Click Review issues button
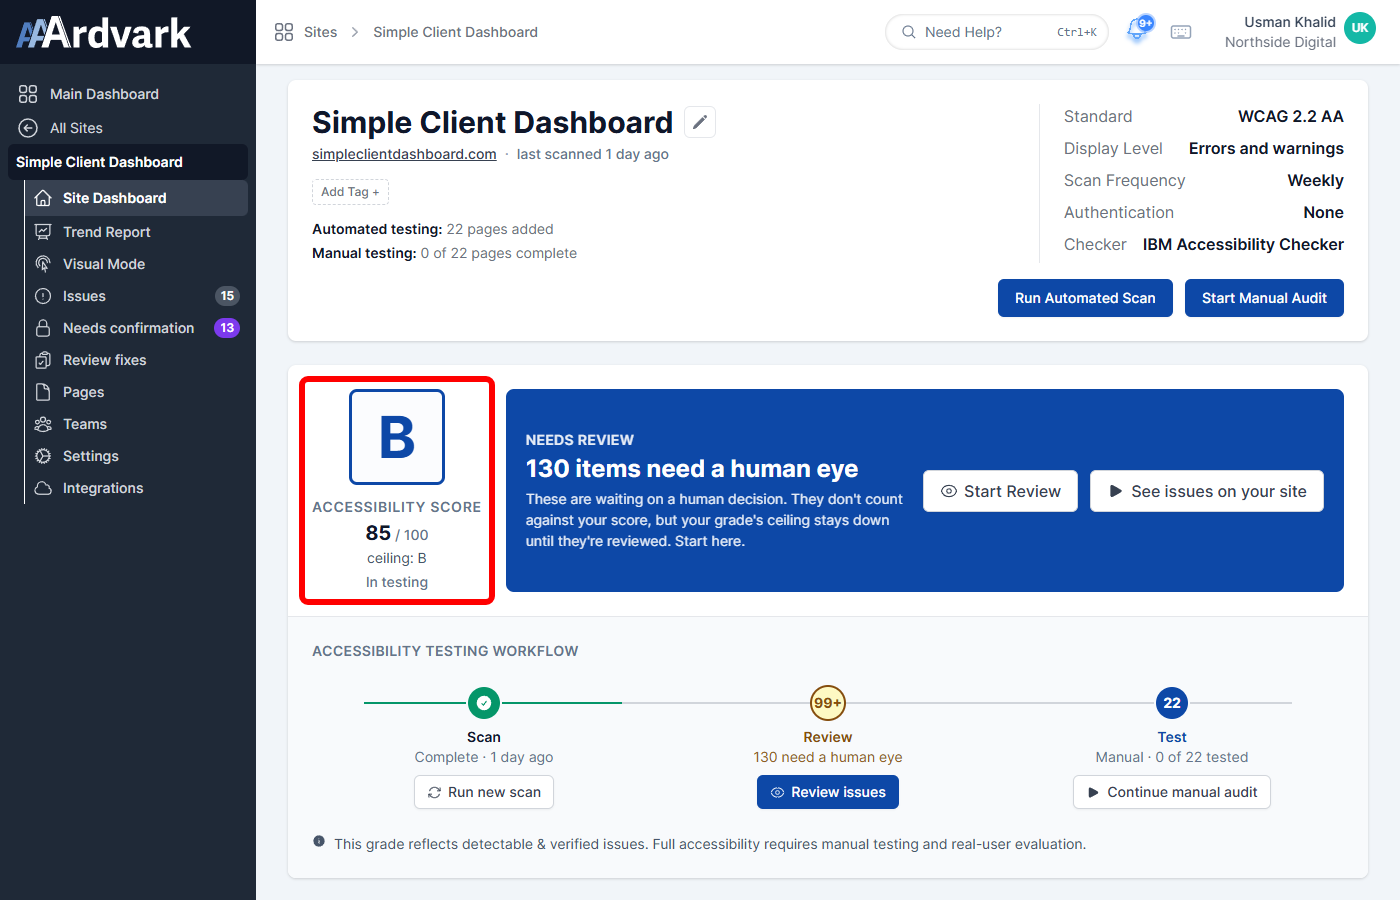 coord(828,792)
